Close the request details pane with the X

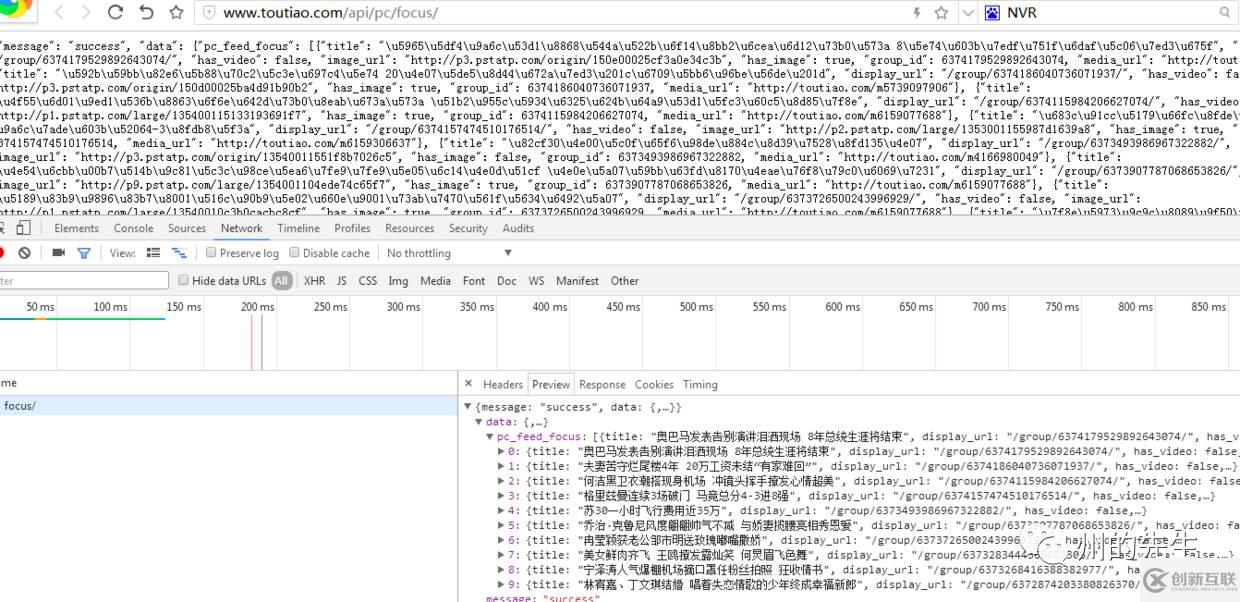468,384
